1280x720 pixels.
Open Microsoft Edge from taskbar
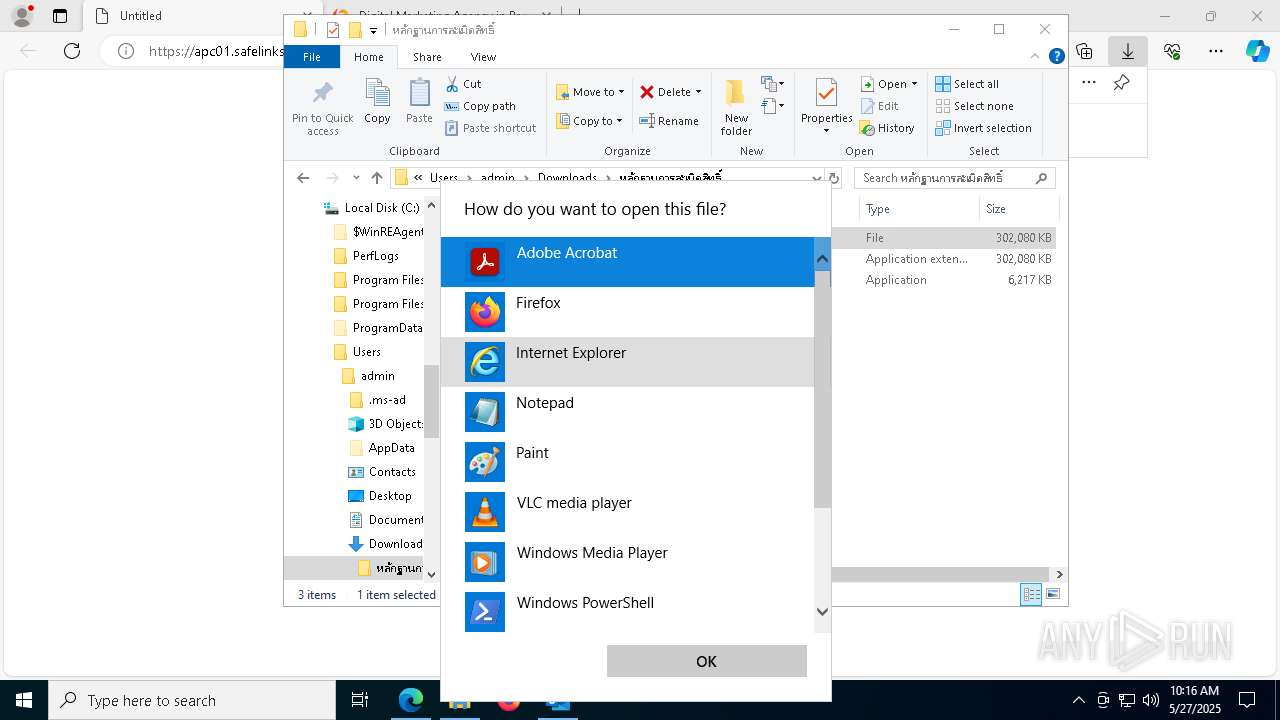pyautogui.click(x=411, y=700)
